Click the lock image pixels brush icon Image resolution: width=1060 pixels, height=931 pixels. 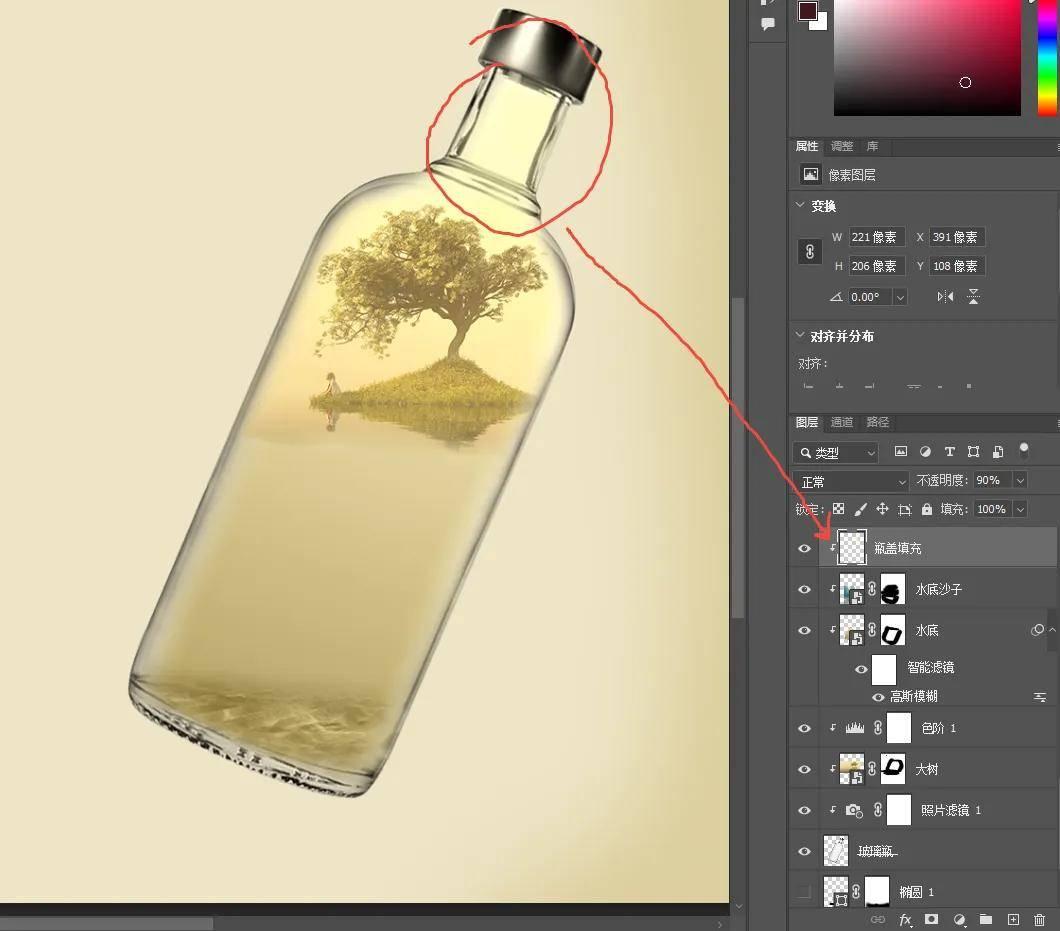click(860, 509)
